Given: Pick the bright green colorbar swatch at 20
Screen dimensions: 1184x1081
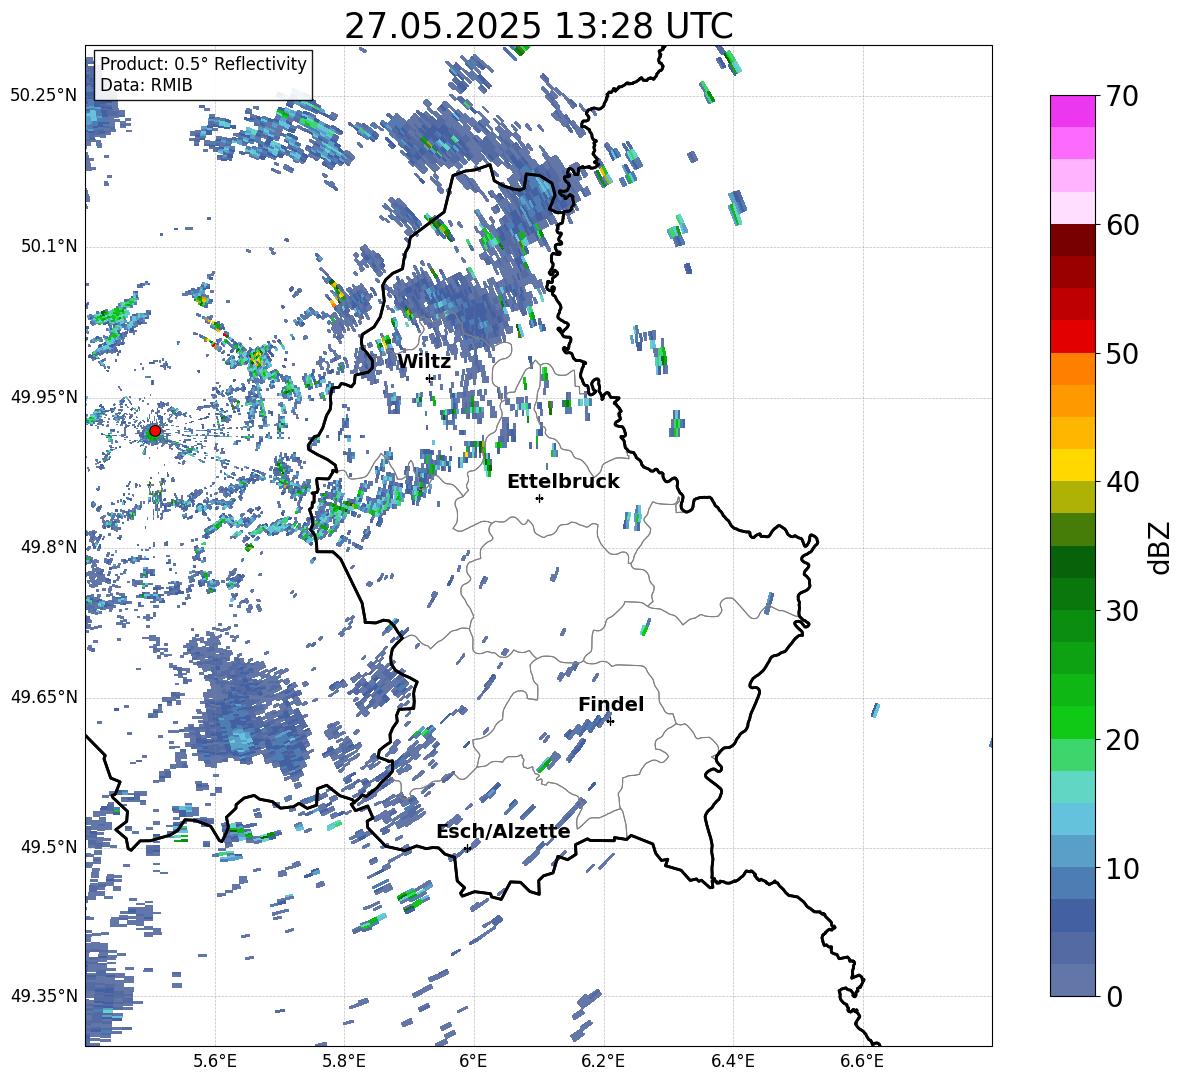Looking at the screenshot, I should [x=1072, y=723].
